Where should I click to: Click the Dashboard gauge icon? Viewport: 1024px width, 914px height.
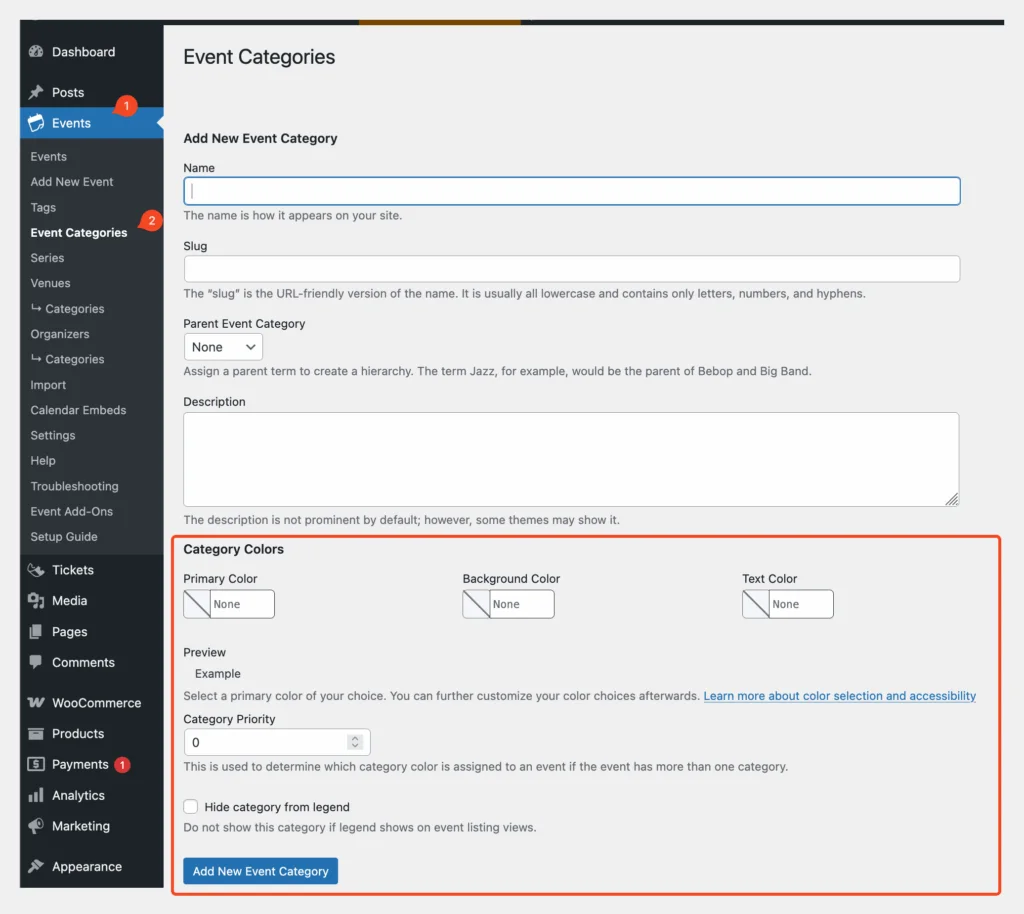pos(36,52)
